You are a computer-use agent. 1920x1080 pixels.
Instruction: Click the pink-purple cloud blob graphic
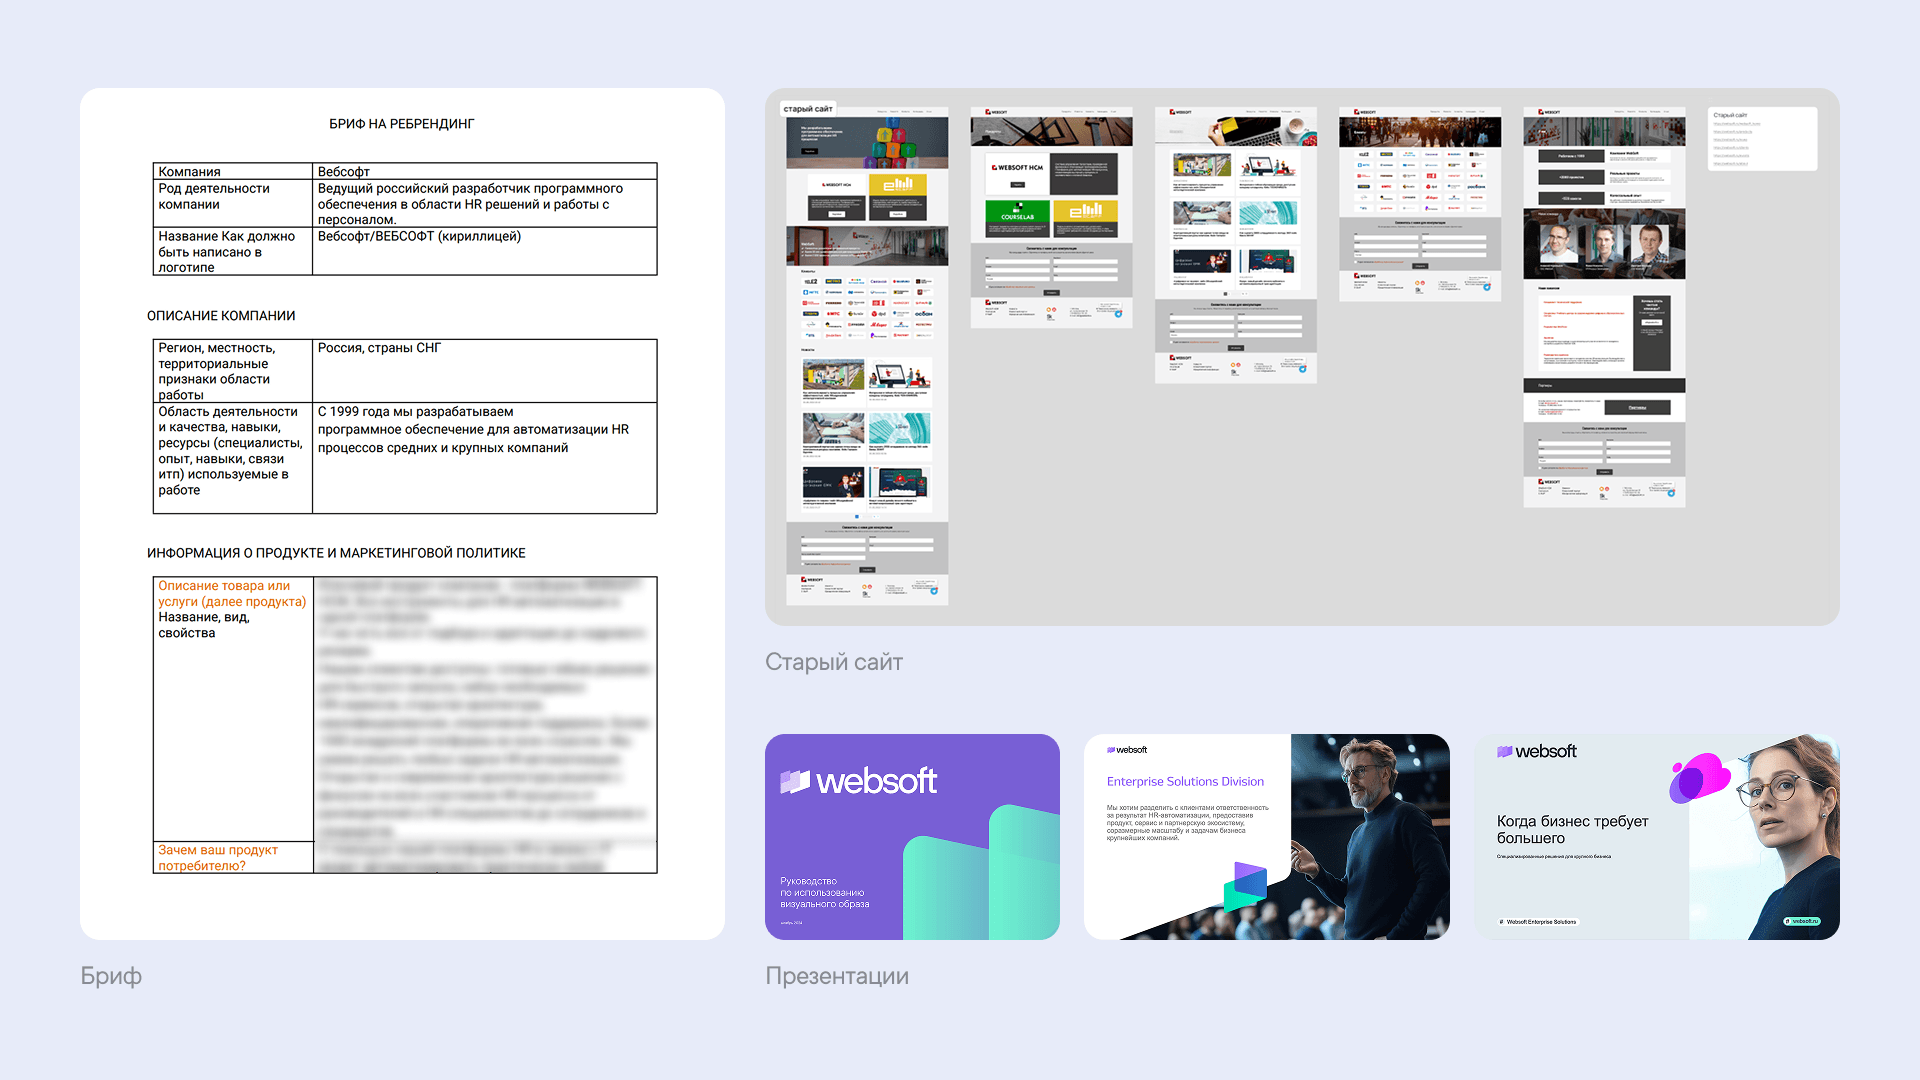pos(1698,777)
